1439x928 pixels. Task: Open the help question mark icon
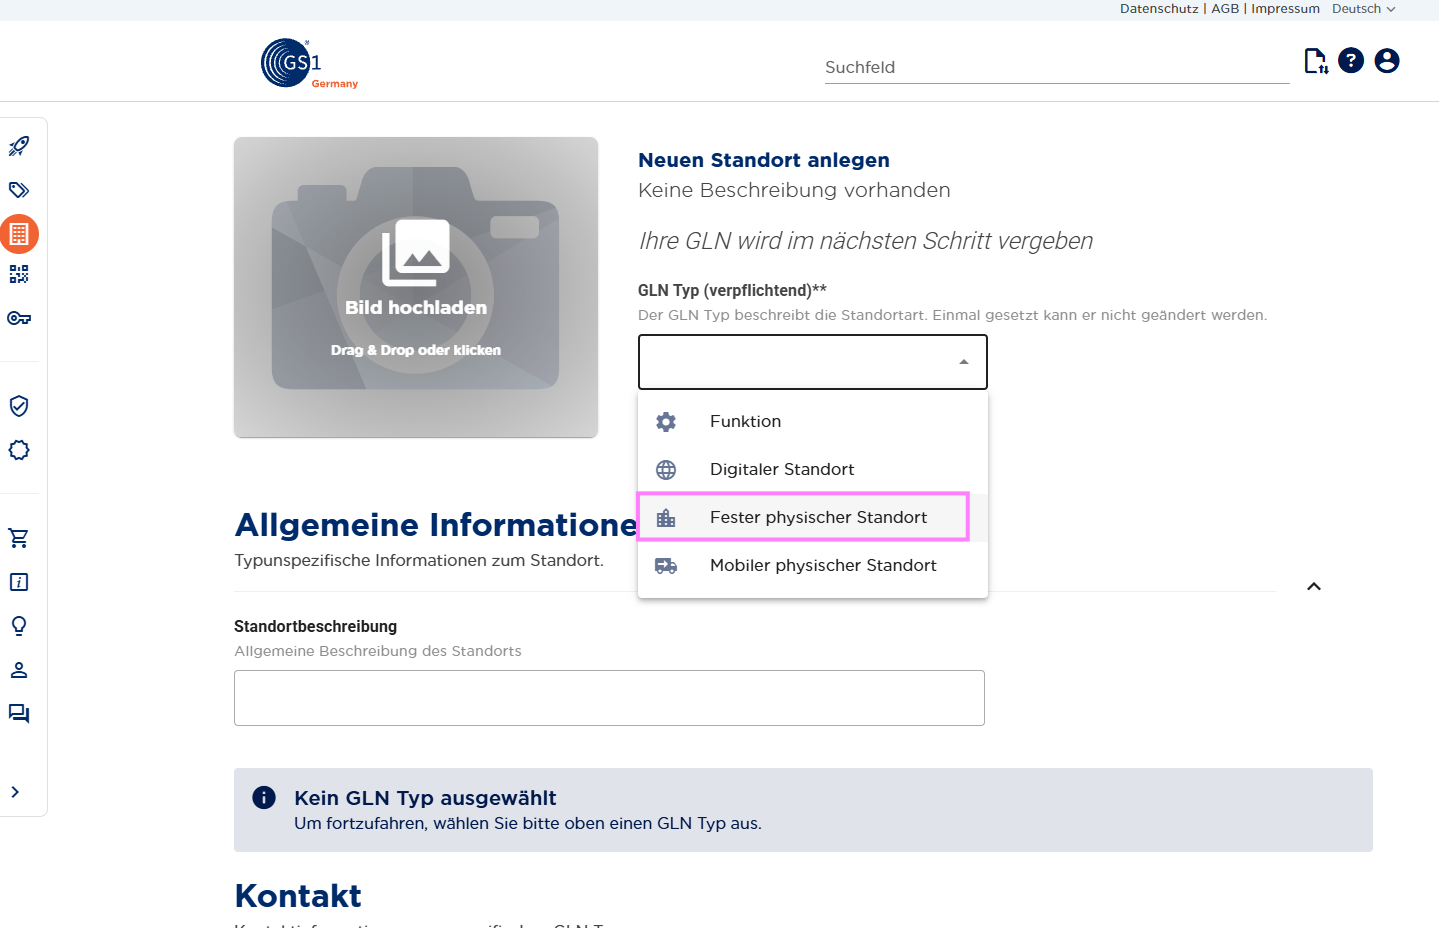pyautogui.click(x=1351, y=61)
